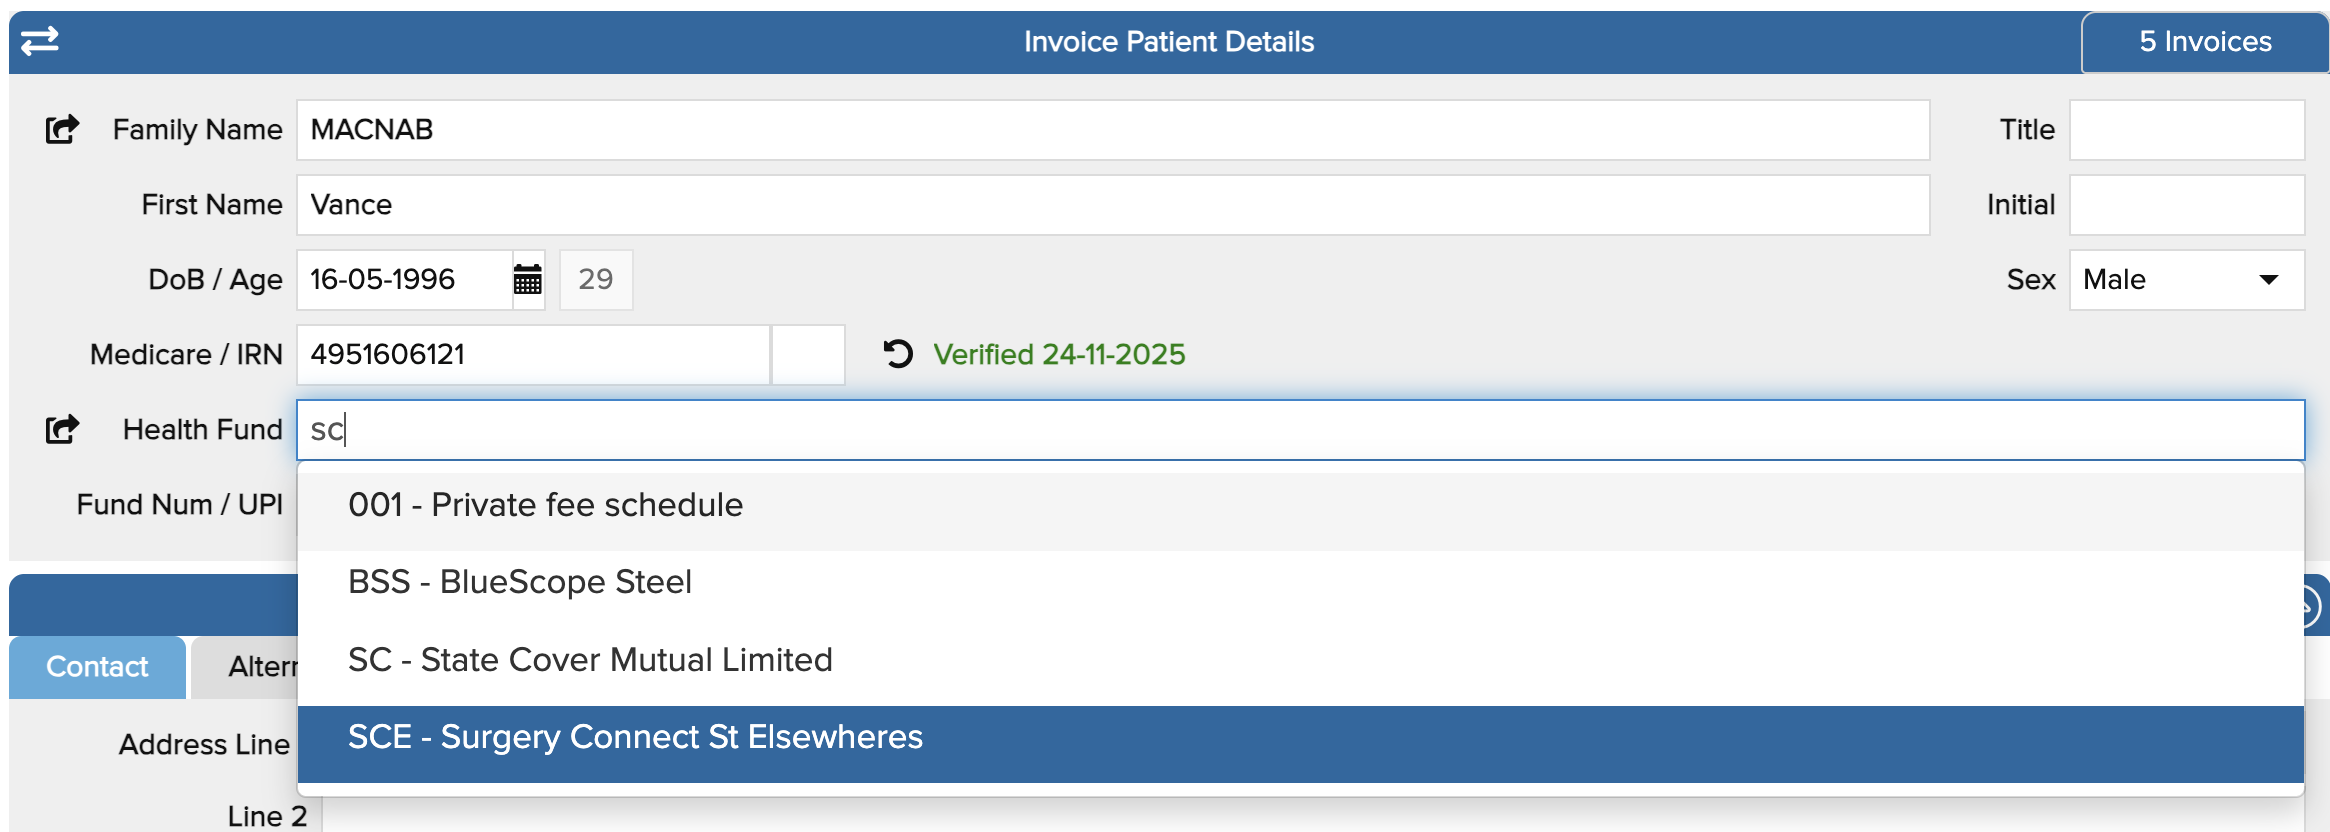Click the Medicare re-verify refresh icon
The height and width of the screenshot is (832, 2330).
coord(898,354)
